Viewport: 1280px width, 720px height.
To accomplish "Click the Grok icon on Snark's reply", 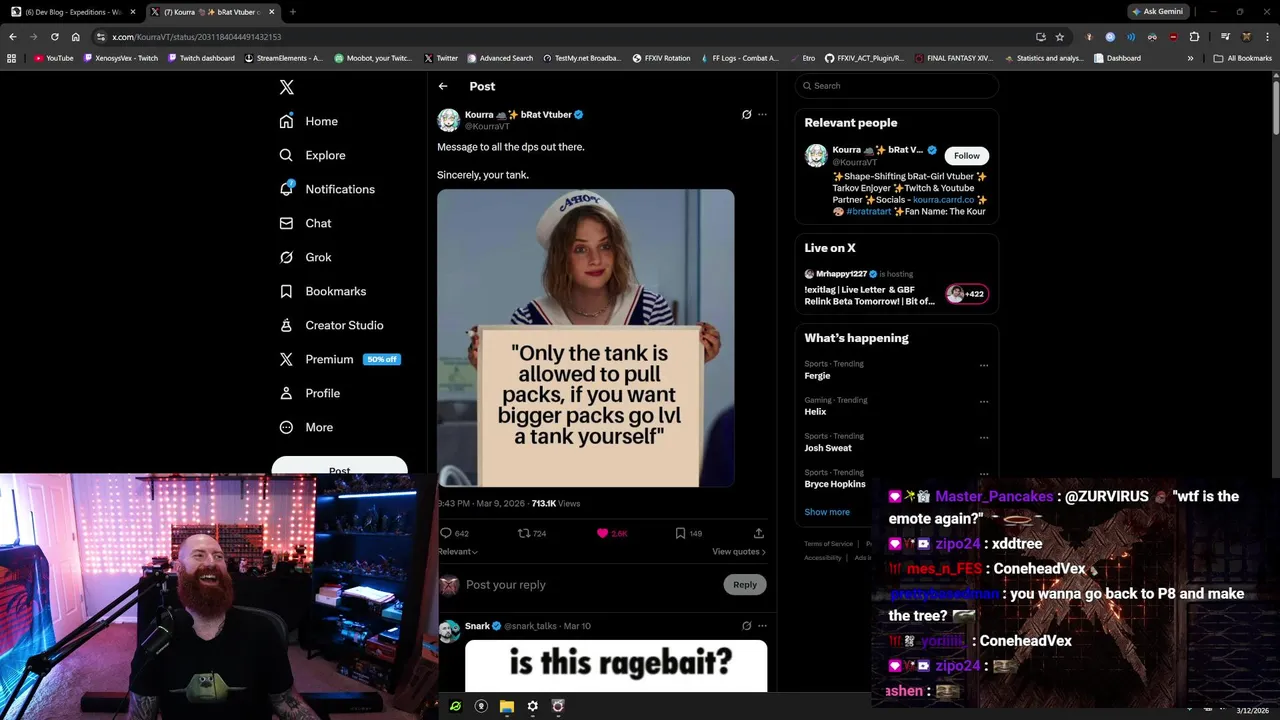I will tap(746, 626).
